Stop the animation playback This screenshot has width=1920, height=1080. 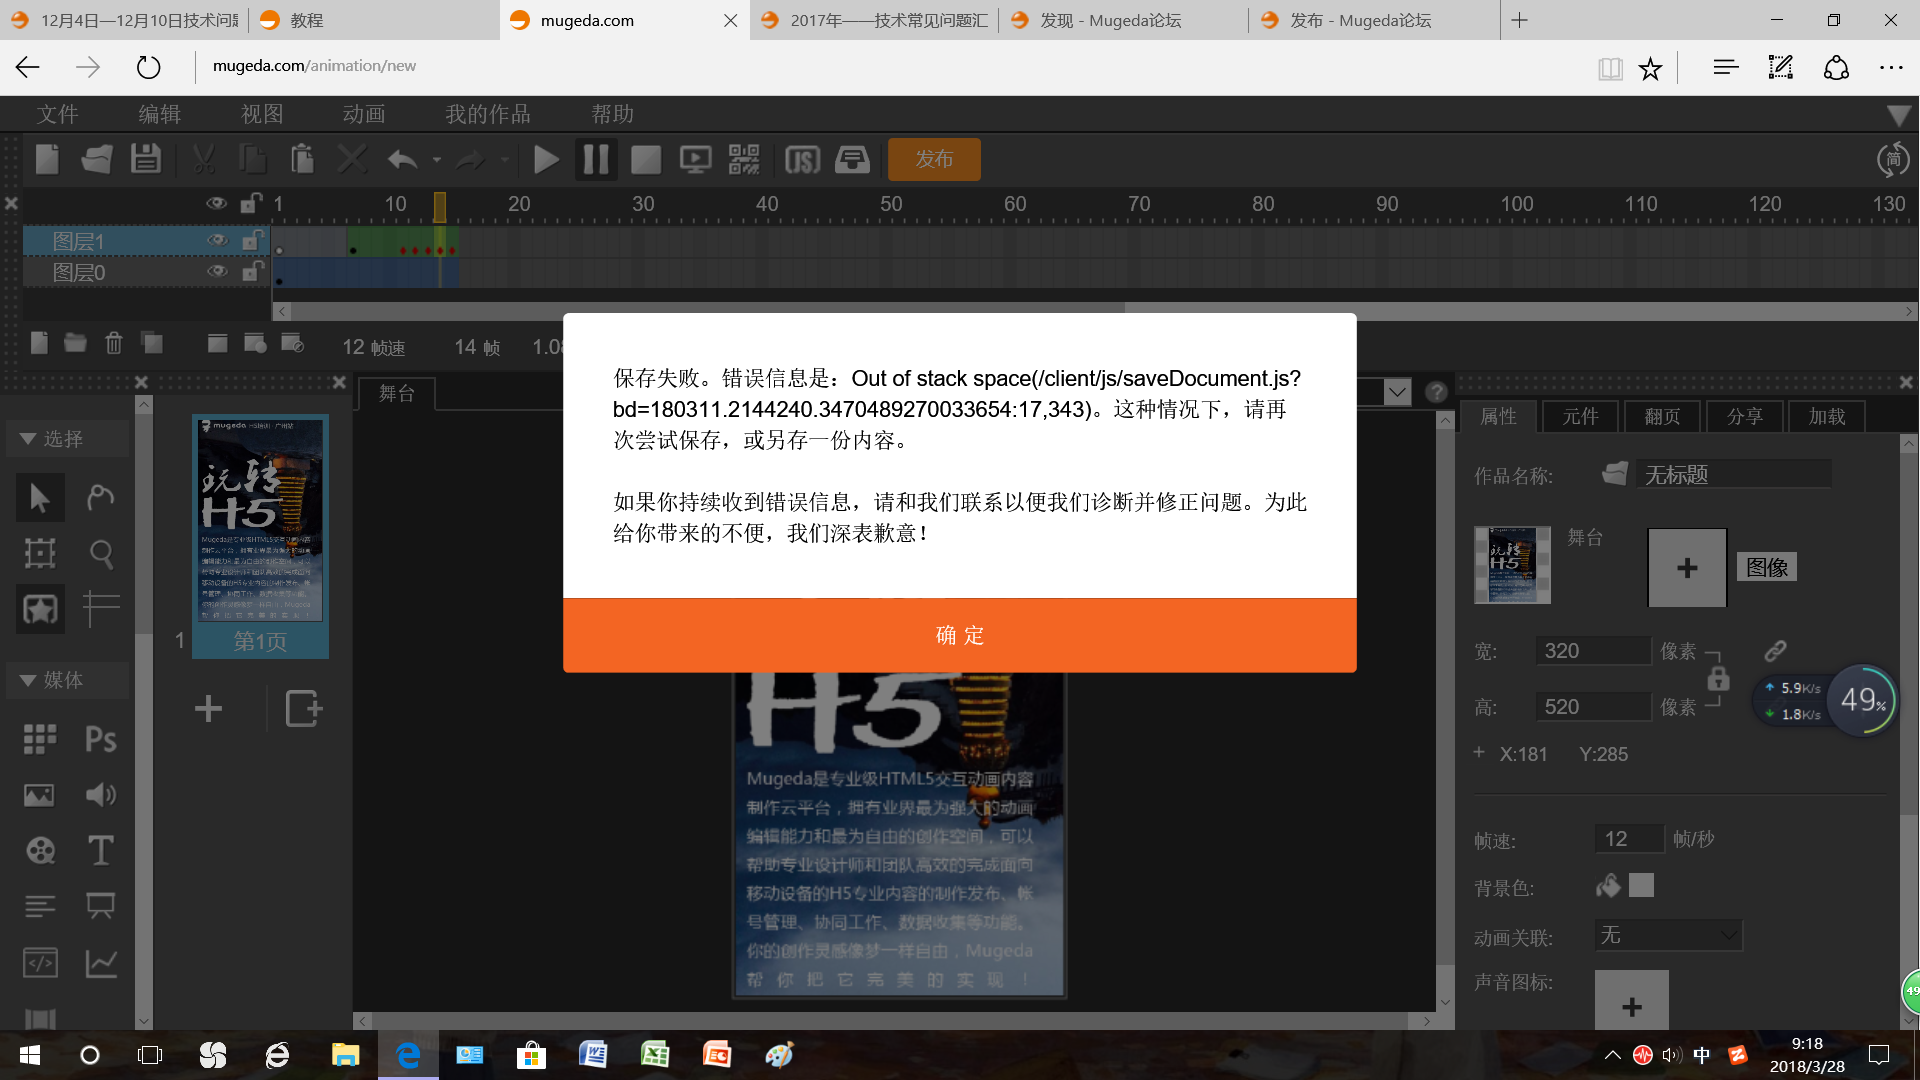coord(646,160)
